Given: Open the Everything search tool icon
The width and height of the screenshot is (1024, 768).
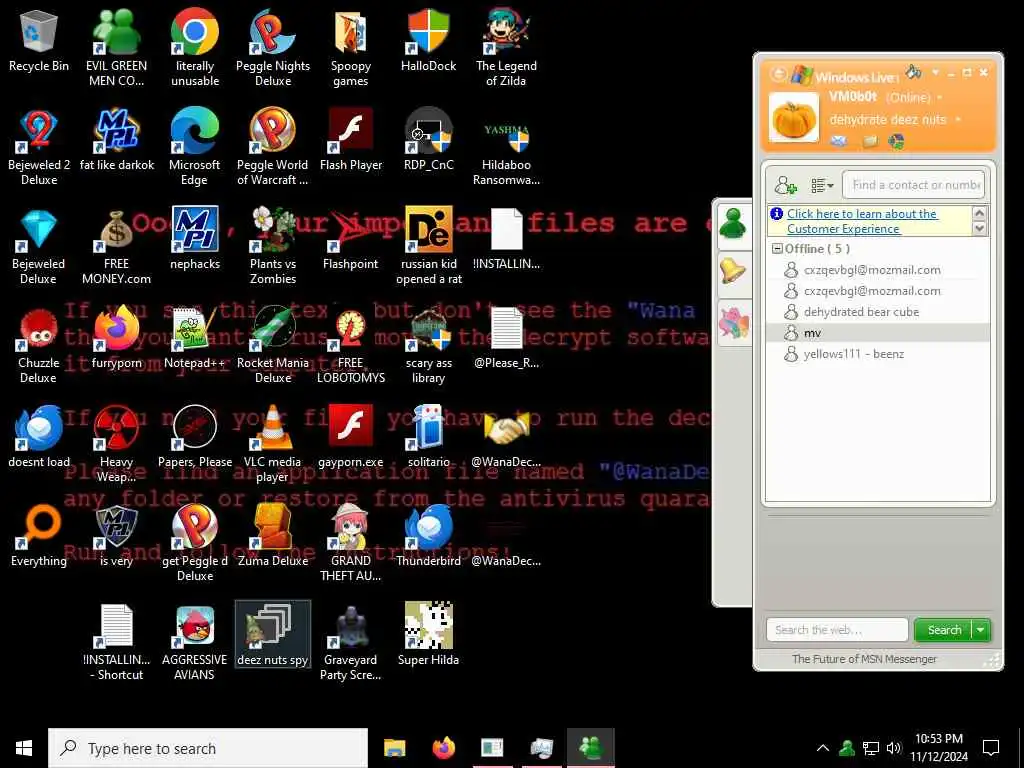Looking at the screenshot, I should [39, 537].
